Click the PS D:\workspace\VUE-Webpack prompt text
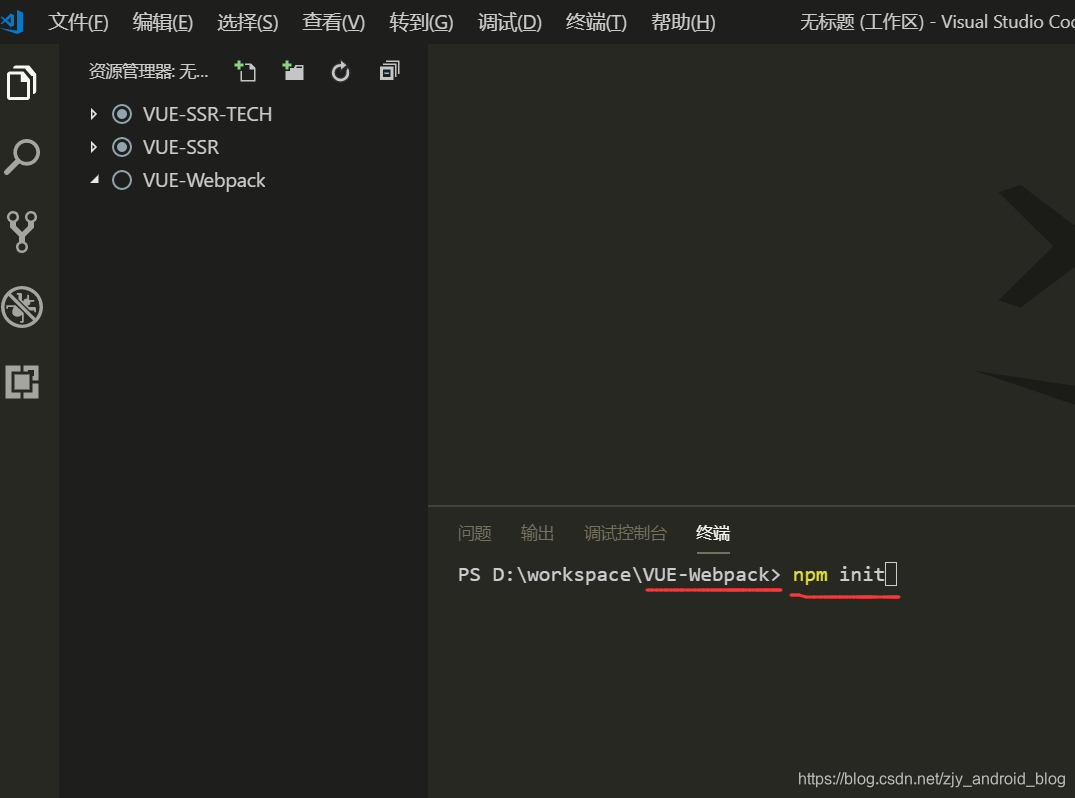The height and width of the screenshot is (798, 1075). tap(619, 575)
